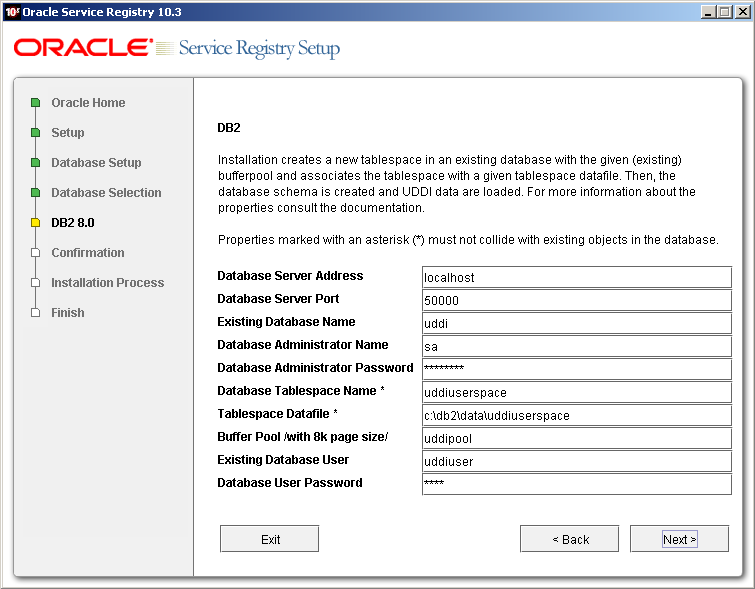Edit the Existing Database User field
The image size is (755, 589).
577,461
